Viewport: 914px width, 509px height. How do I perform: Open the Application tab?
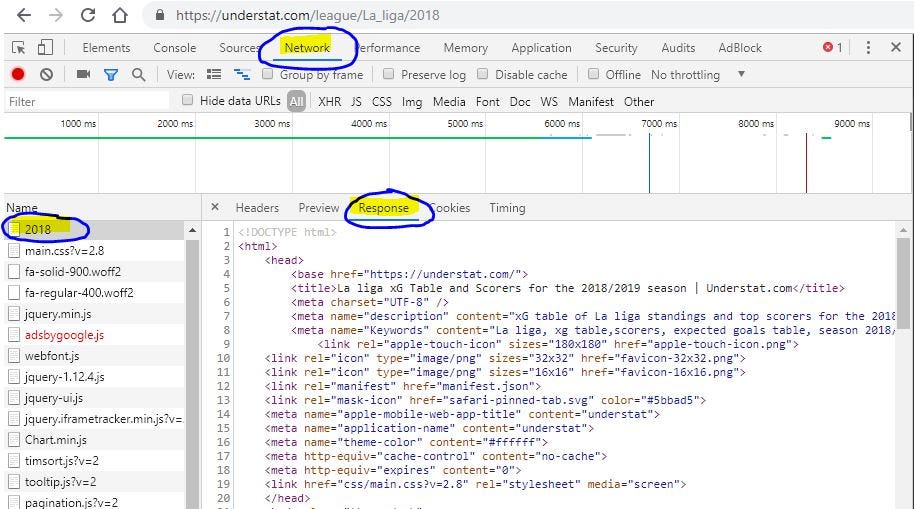[541, 48]
